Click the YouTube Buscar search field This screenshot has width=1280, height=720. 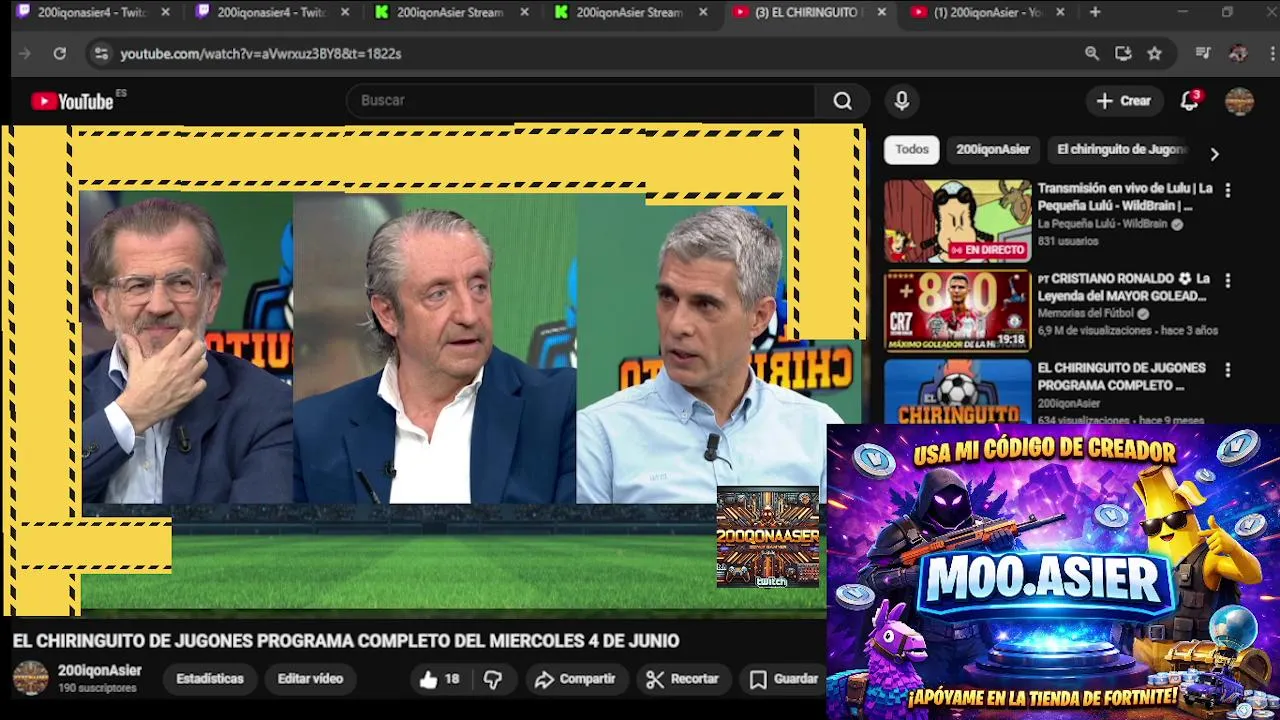coord(580,101)
